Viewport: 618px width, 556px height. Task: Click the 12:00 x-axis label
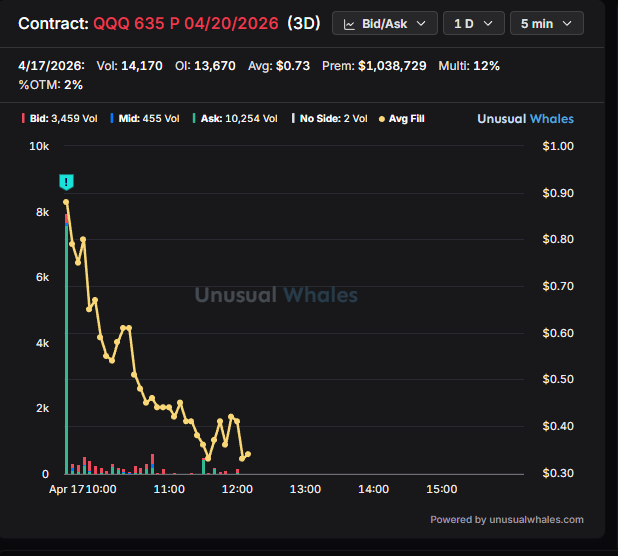pyautogui.click(x=237, y=489)
